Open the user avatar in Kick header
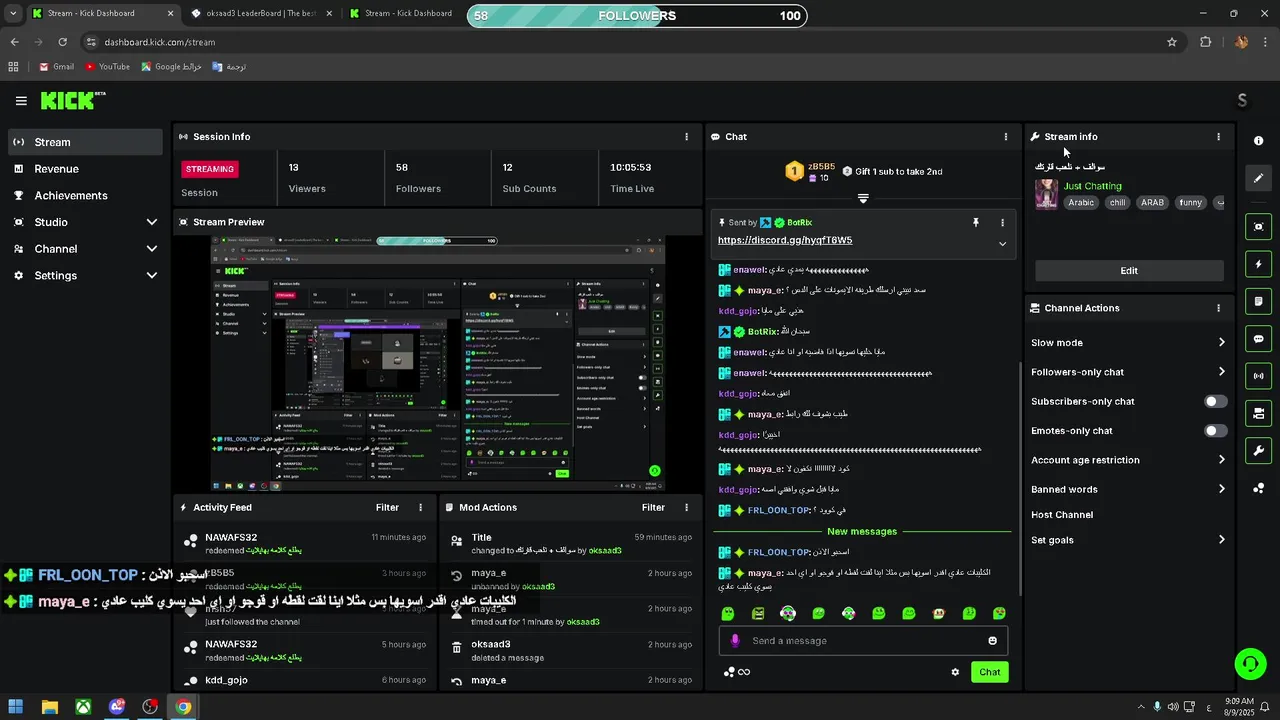 tap(1242, 100)
